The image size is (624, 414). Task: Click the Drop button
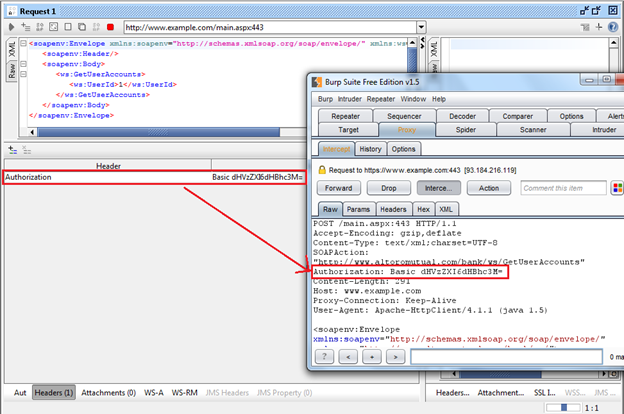click(389, 188)
